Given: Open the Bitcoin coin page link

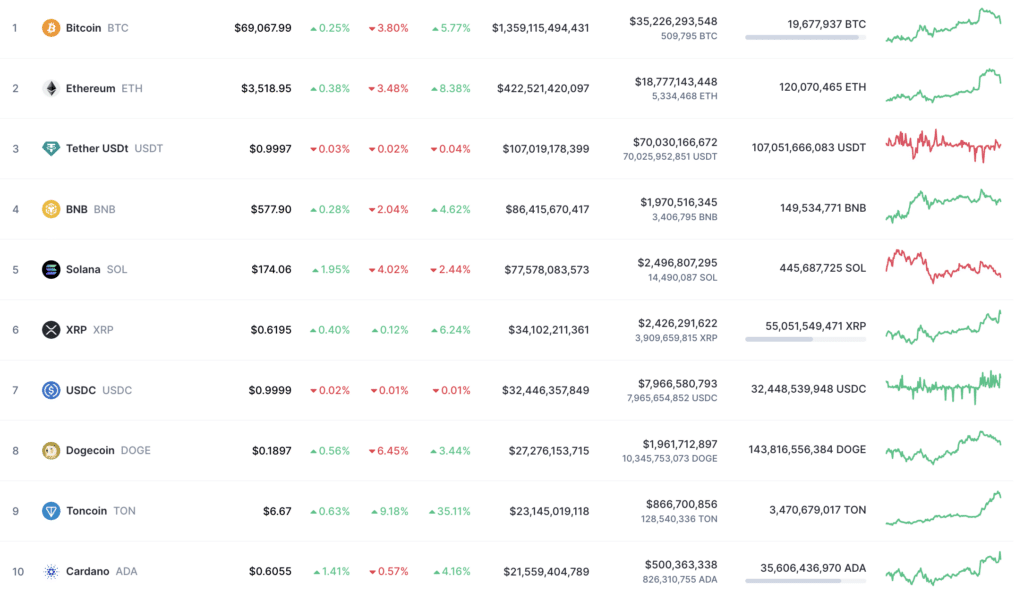Looking at the screenshot, I should click(84, 28).
